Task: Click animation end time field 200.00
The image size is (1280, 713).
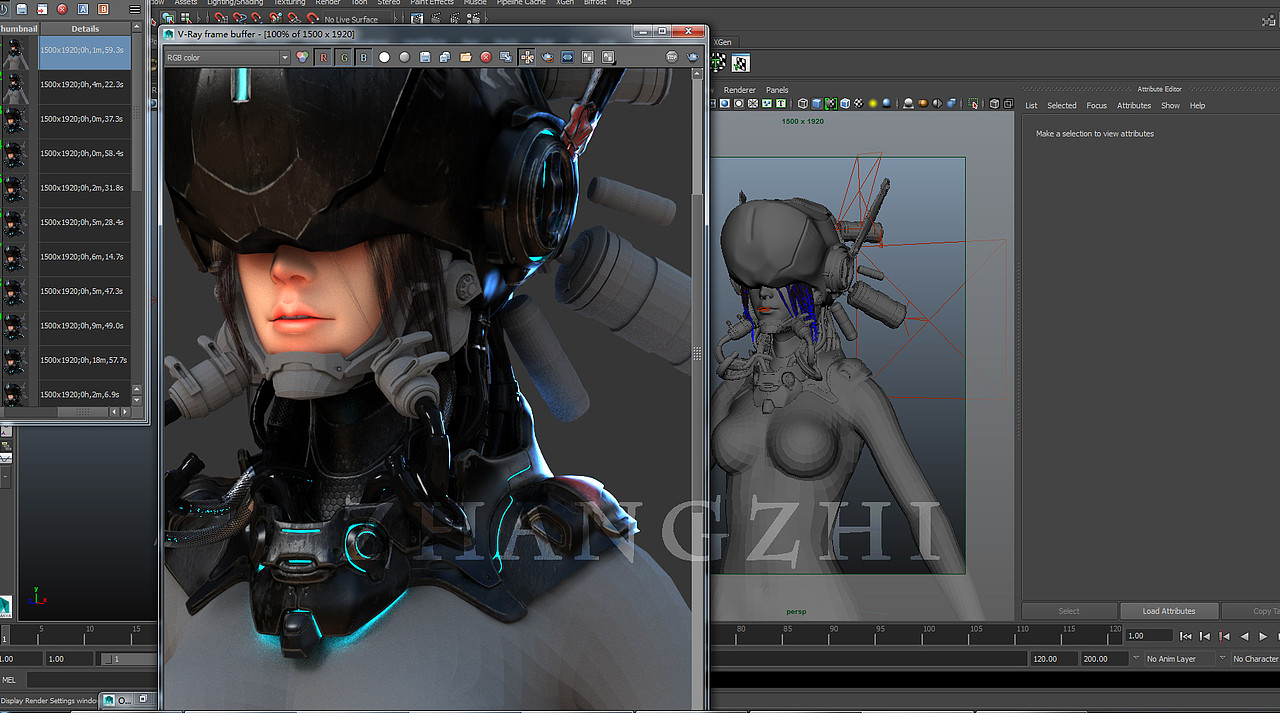Action: 1104,659
